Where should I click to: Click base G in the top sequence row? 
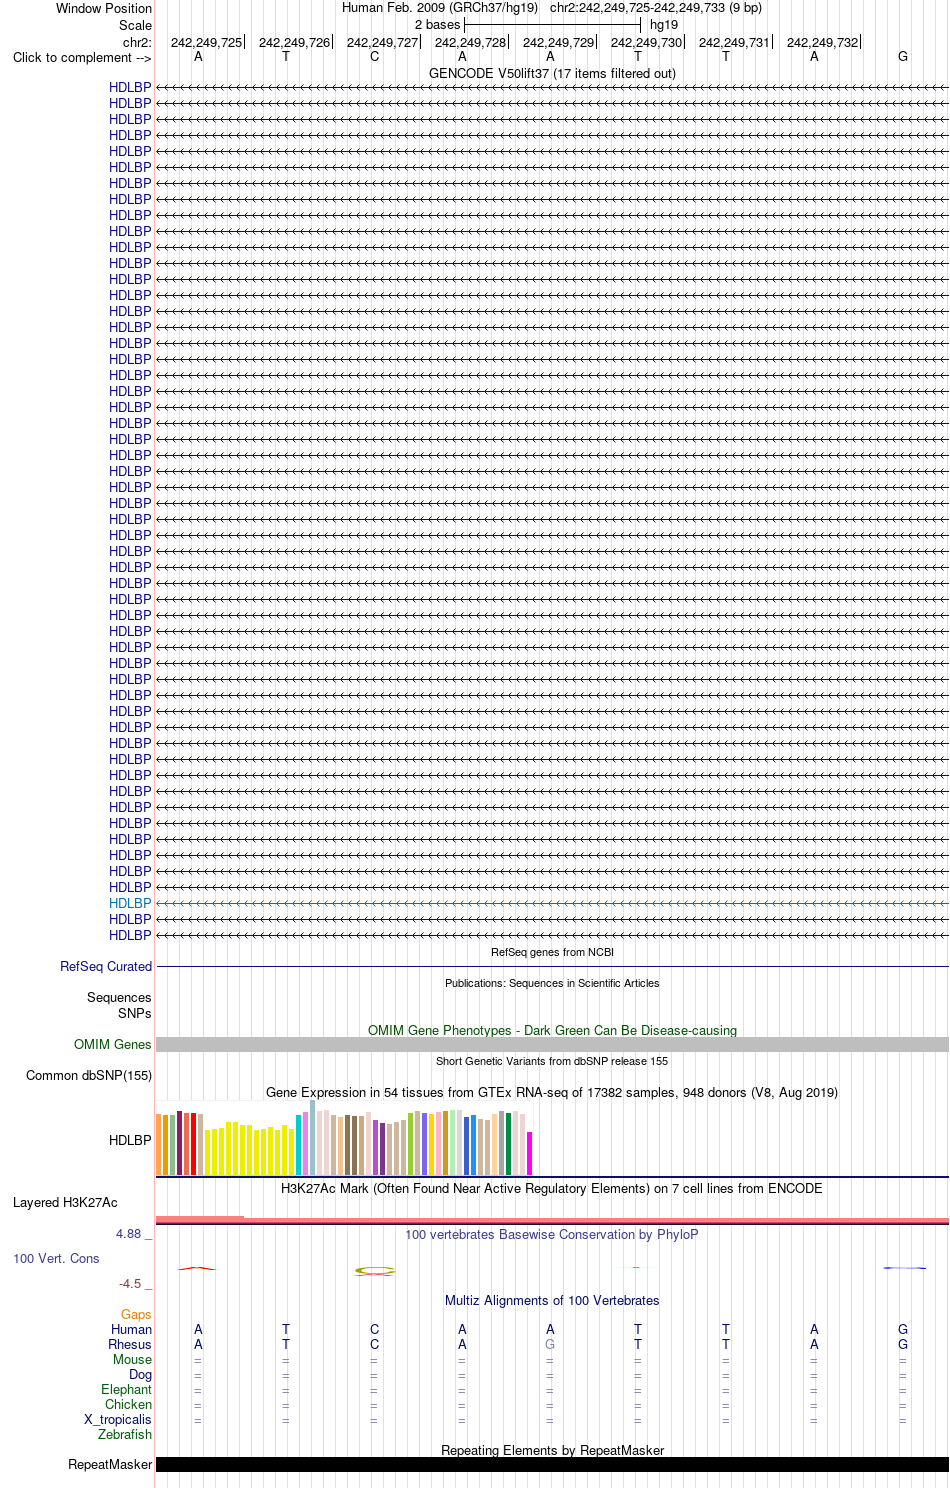tap(903, 57)
